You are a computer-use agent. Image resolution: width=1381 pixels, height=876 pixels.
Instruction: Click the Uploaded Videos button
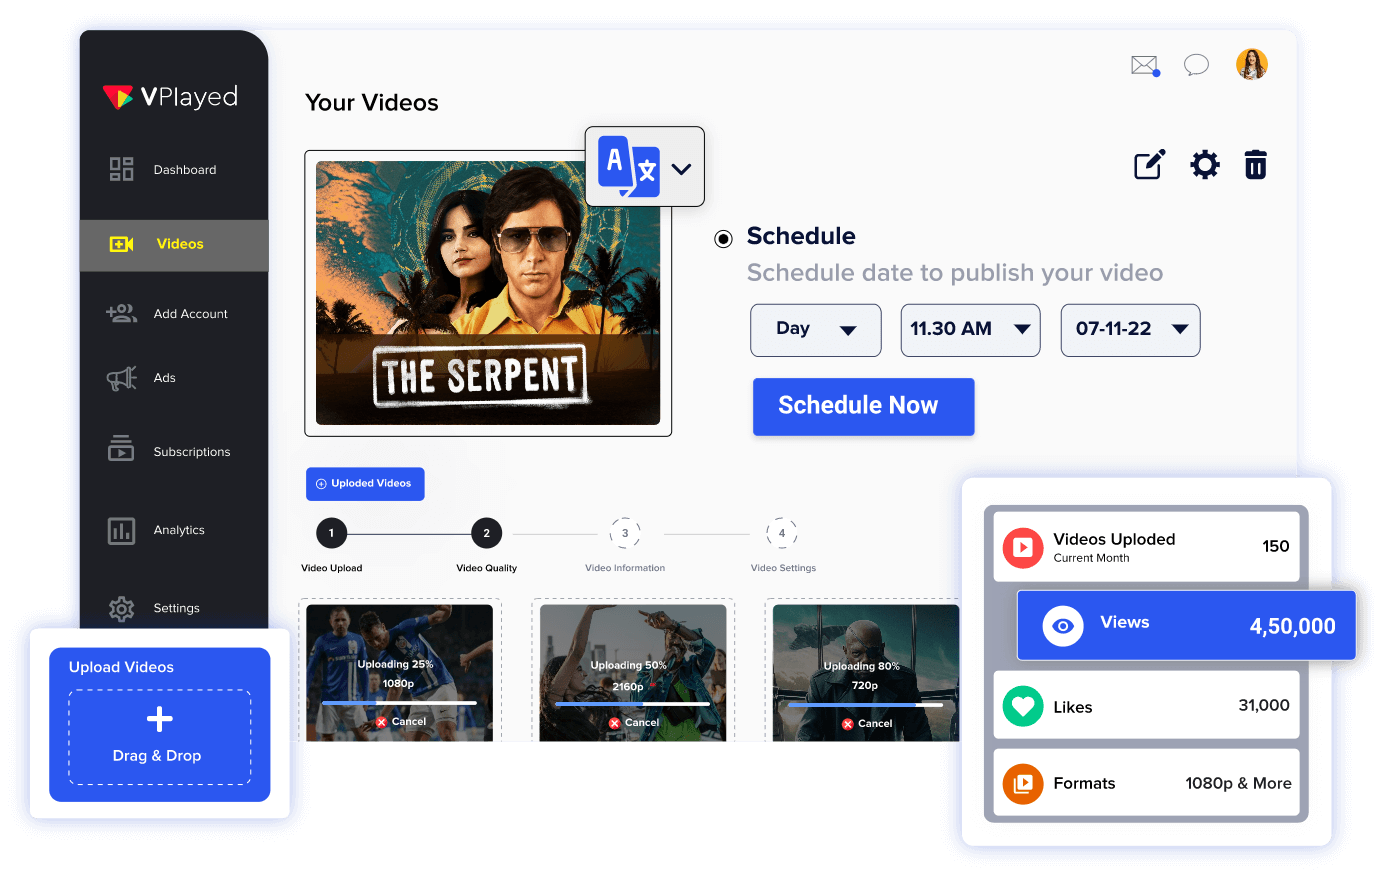coord(365,483)
